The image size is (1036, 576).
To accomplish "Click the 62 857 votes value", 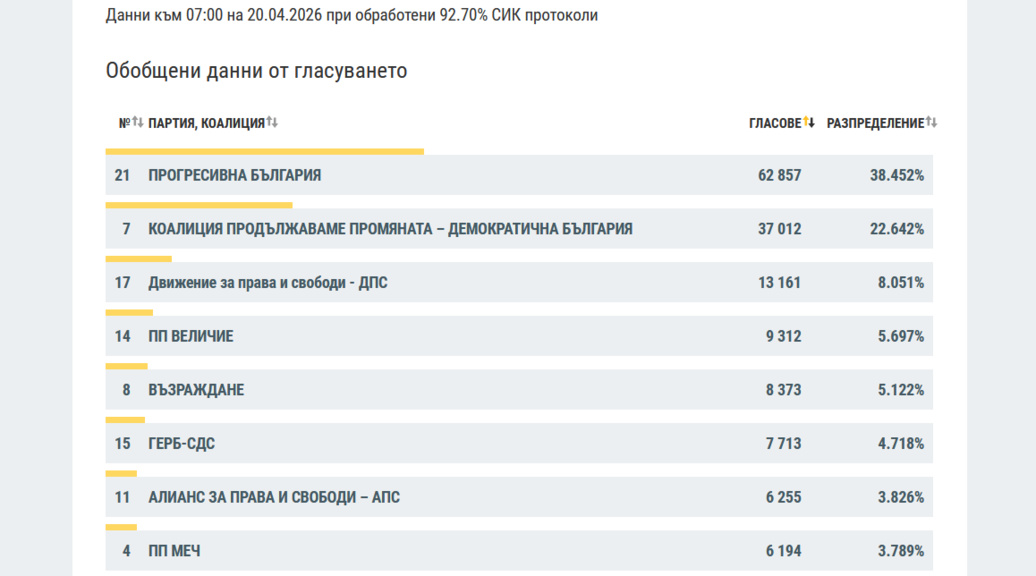I will [779, 176].
